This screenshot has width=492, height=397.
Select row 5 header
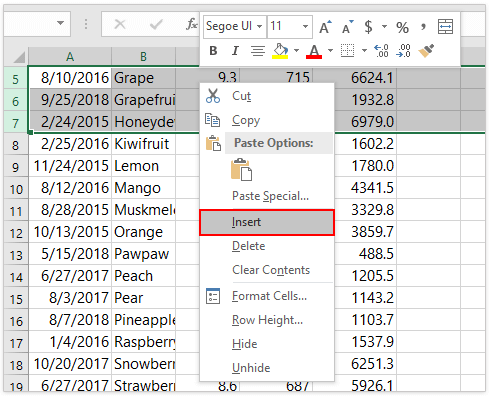pyautogui.click(x=16, y=78)
